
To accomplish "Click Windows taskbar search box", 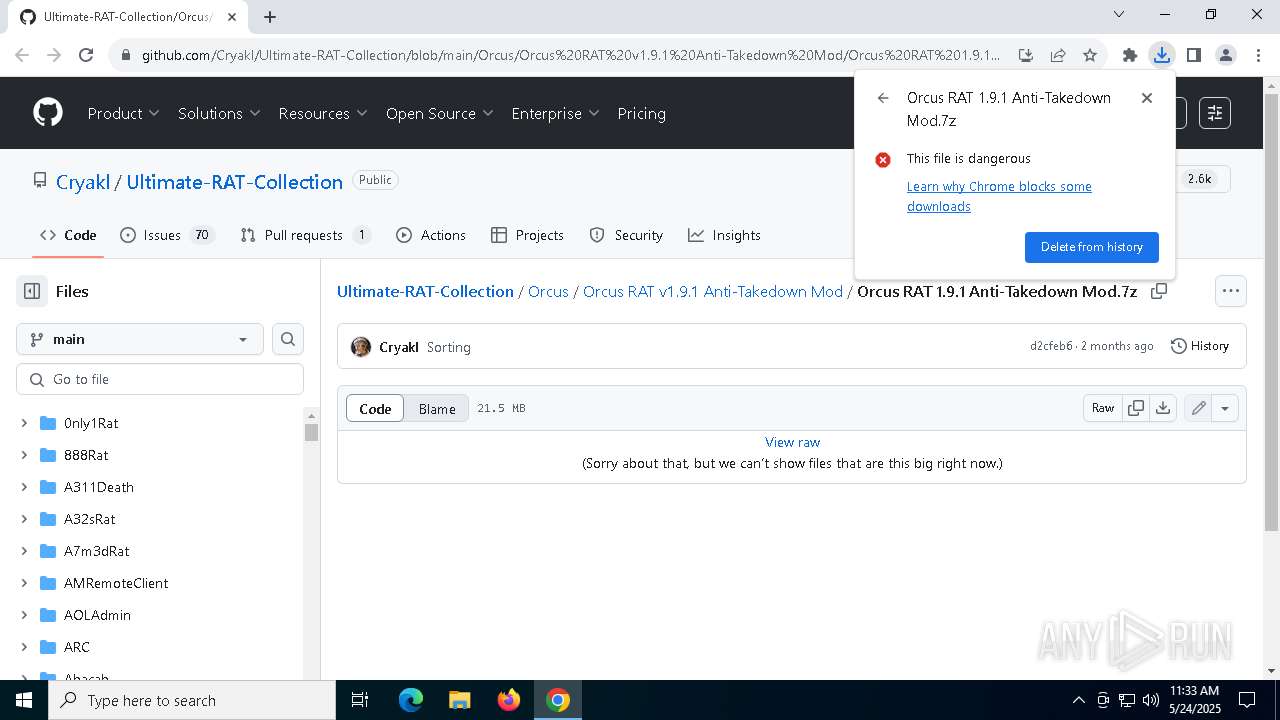I will [192, 700].
